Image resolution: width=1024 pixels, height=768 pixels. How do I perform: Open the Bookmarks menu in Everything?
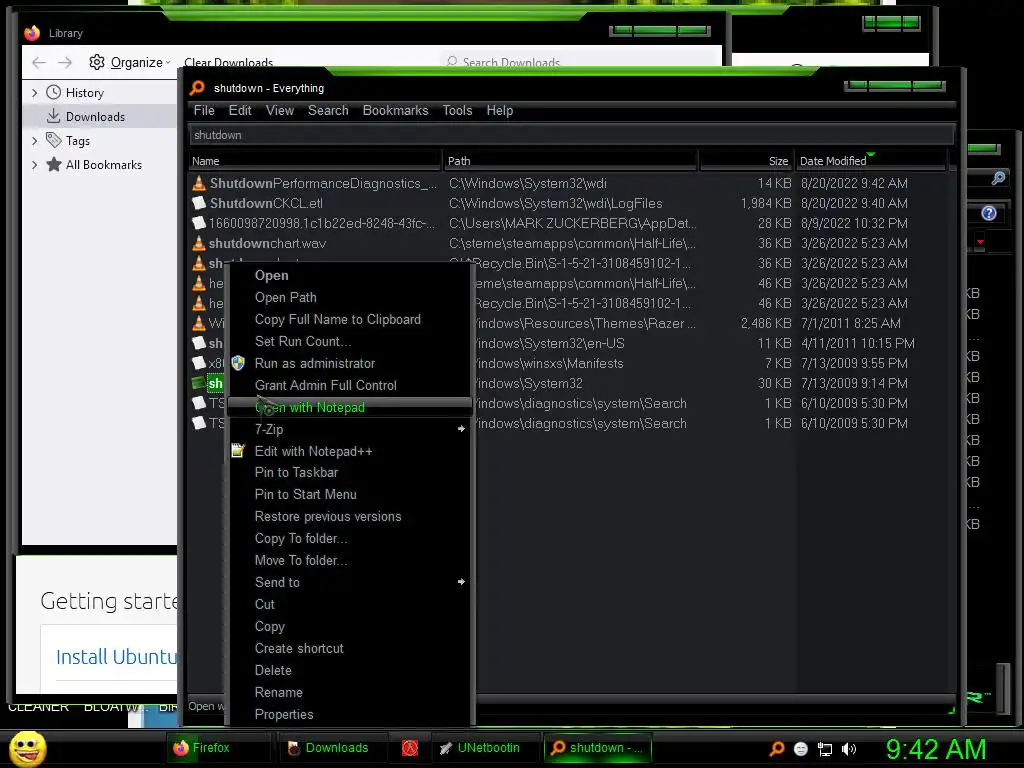pos(395,110)
